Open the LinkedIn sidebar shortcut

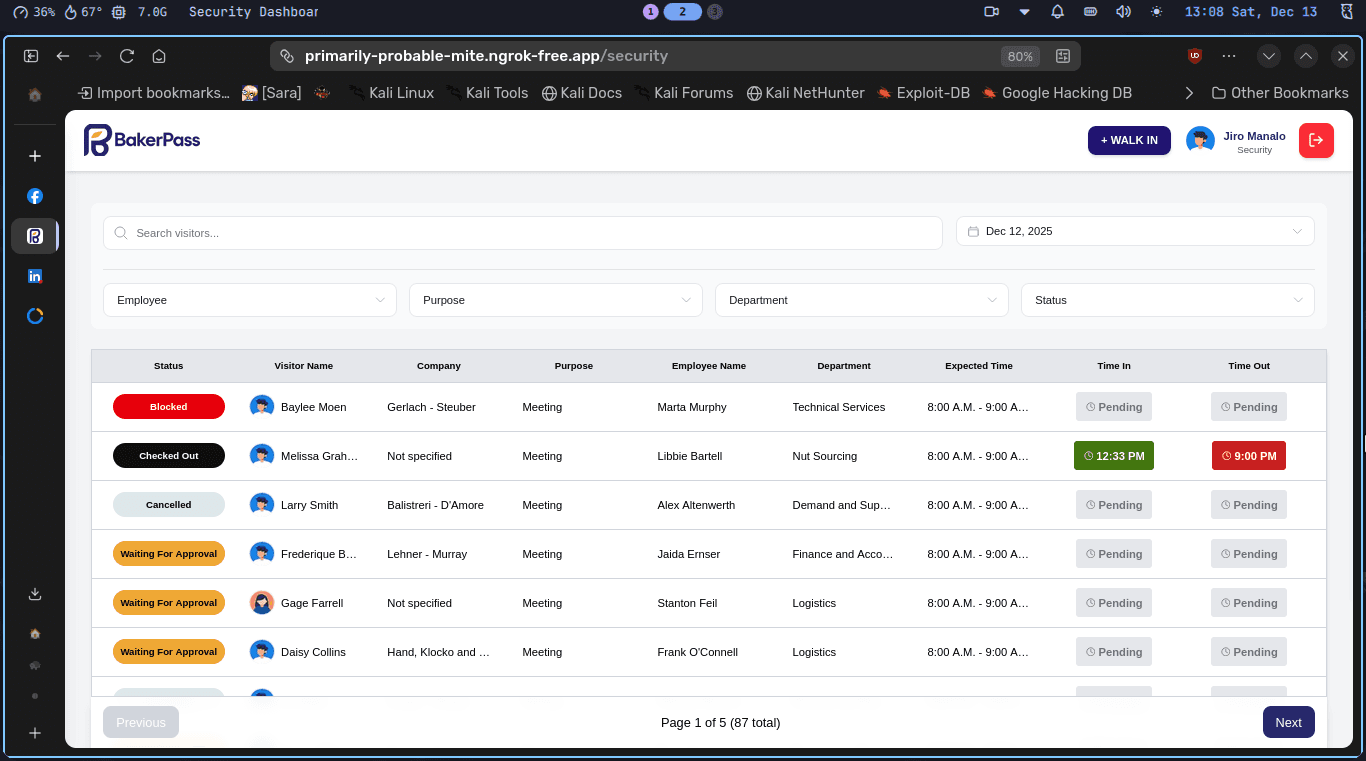(35, 276)
